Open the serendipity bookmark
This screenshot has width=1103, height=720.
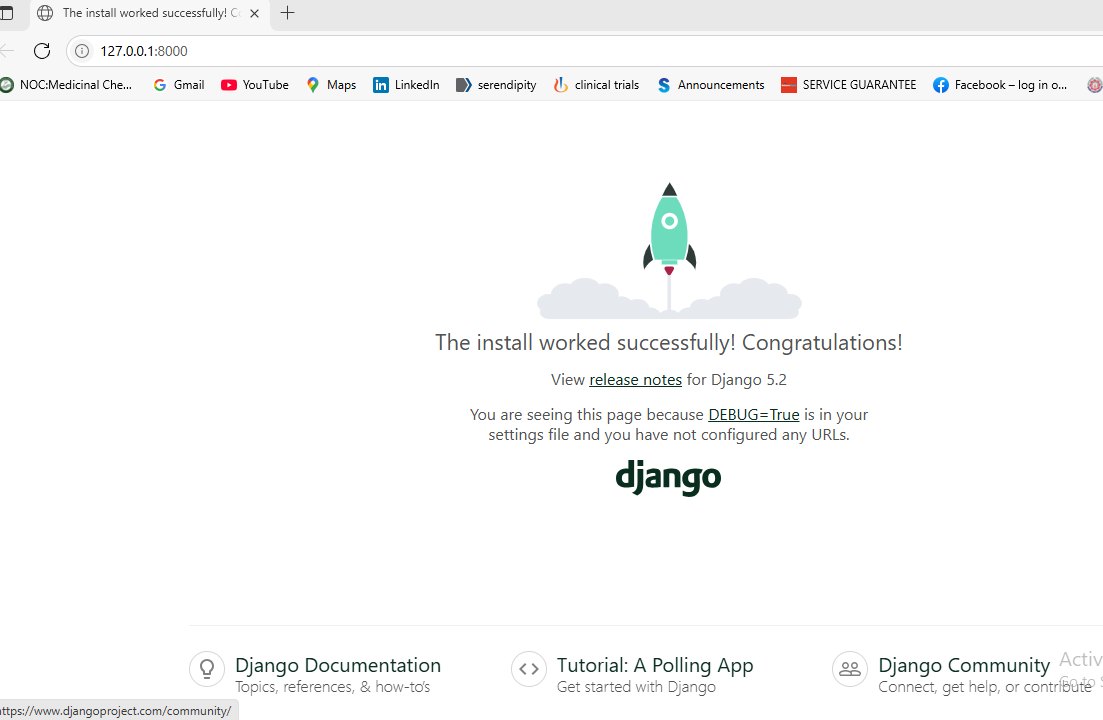pos(496,85)
